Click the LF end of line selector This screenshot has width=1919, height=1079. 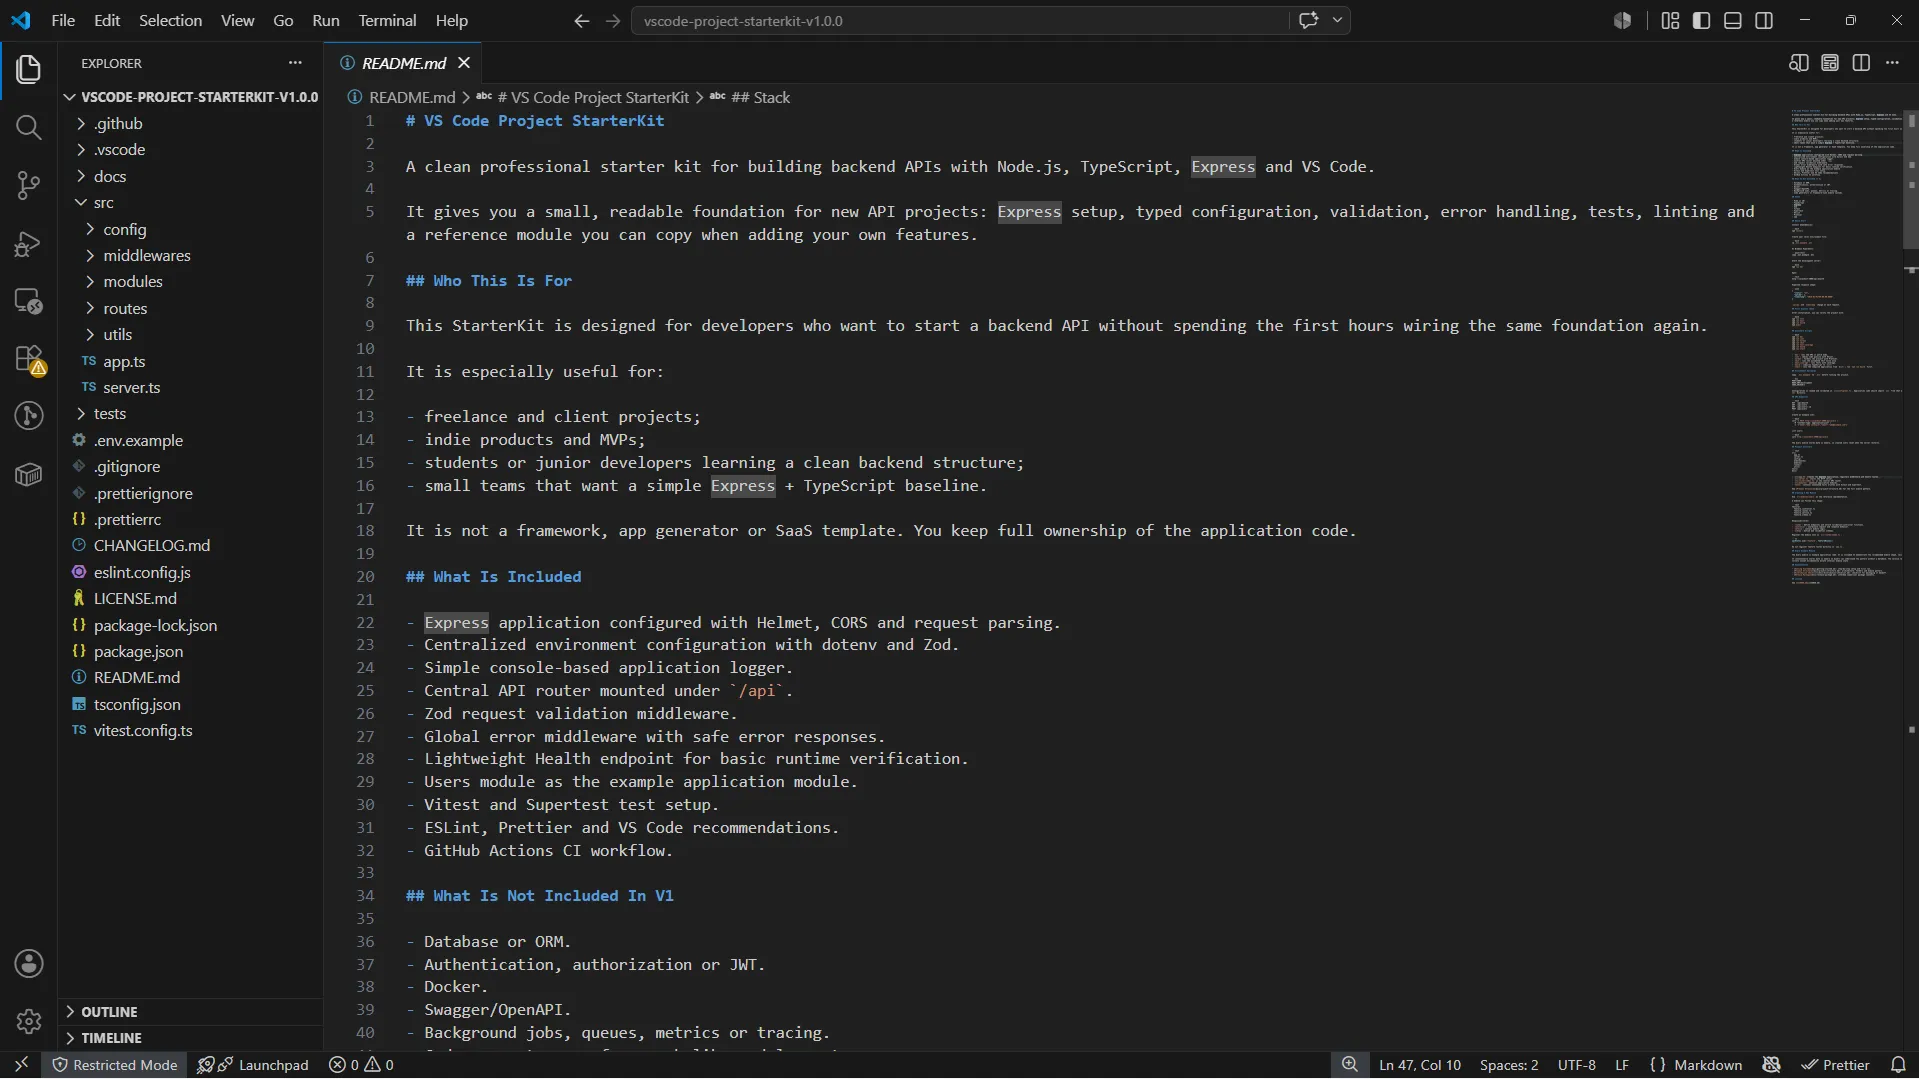click(1622, 1065)
